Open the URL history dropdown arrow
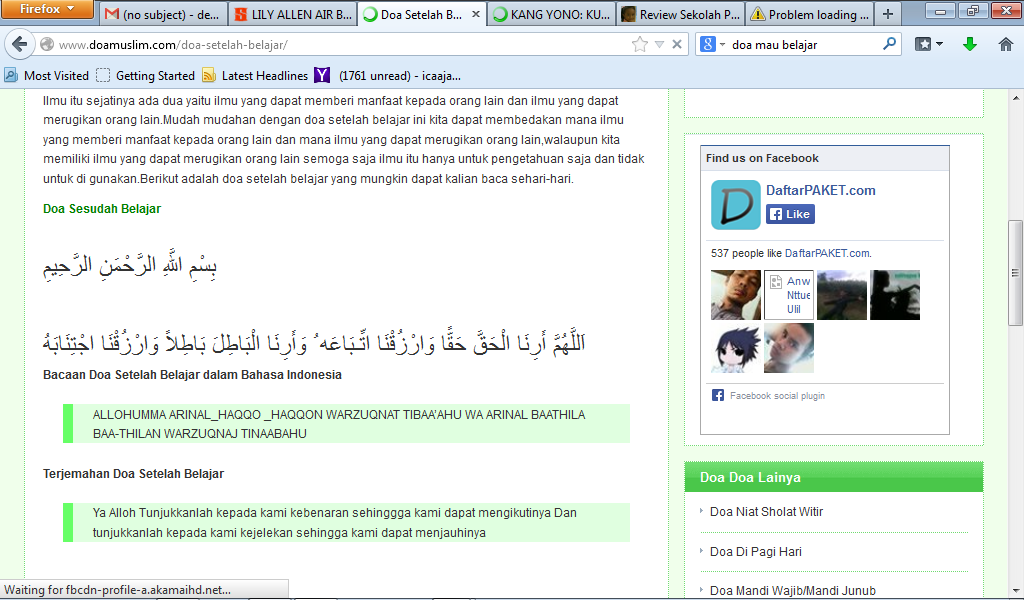 point(660,44)
